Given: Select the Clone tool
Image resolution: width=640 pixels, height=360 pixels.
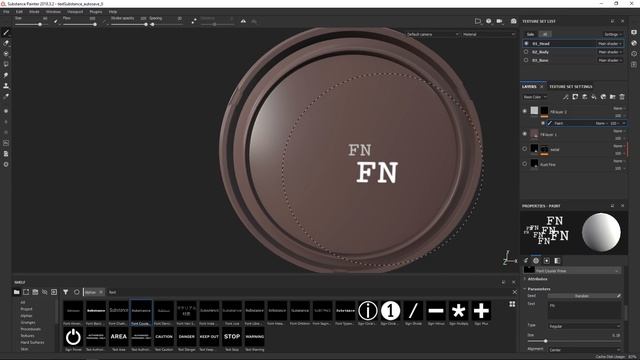Looking at the screenshot, I should coord(6,86).
